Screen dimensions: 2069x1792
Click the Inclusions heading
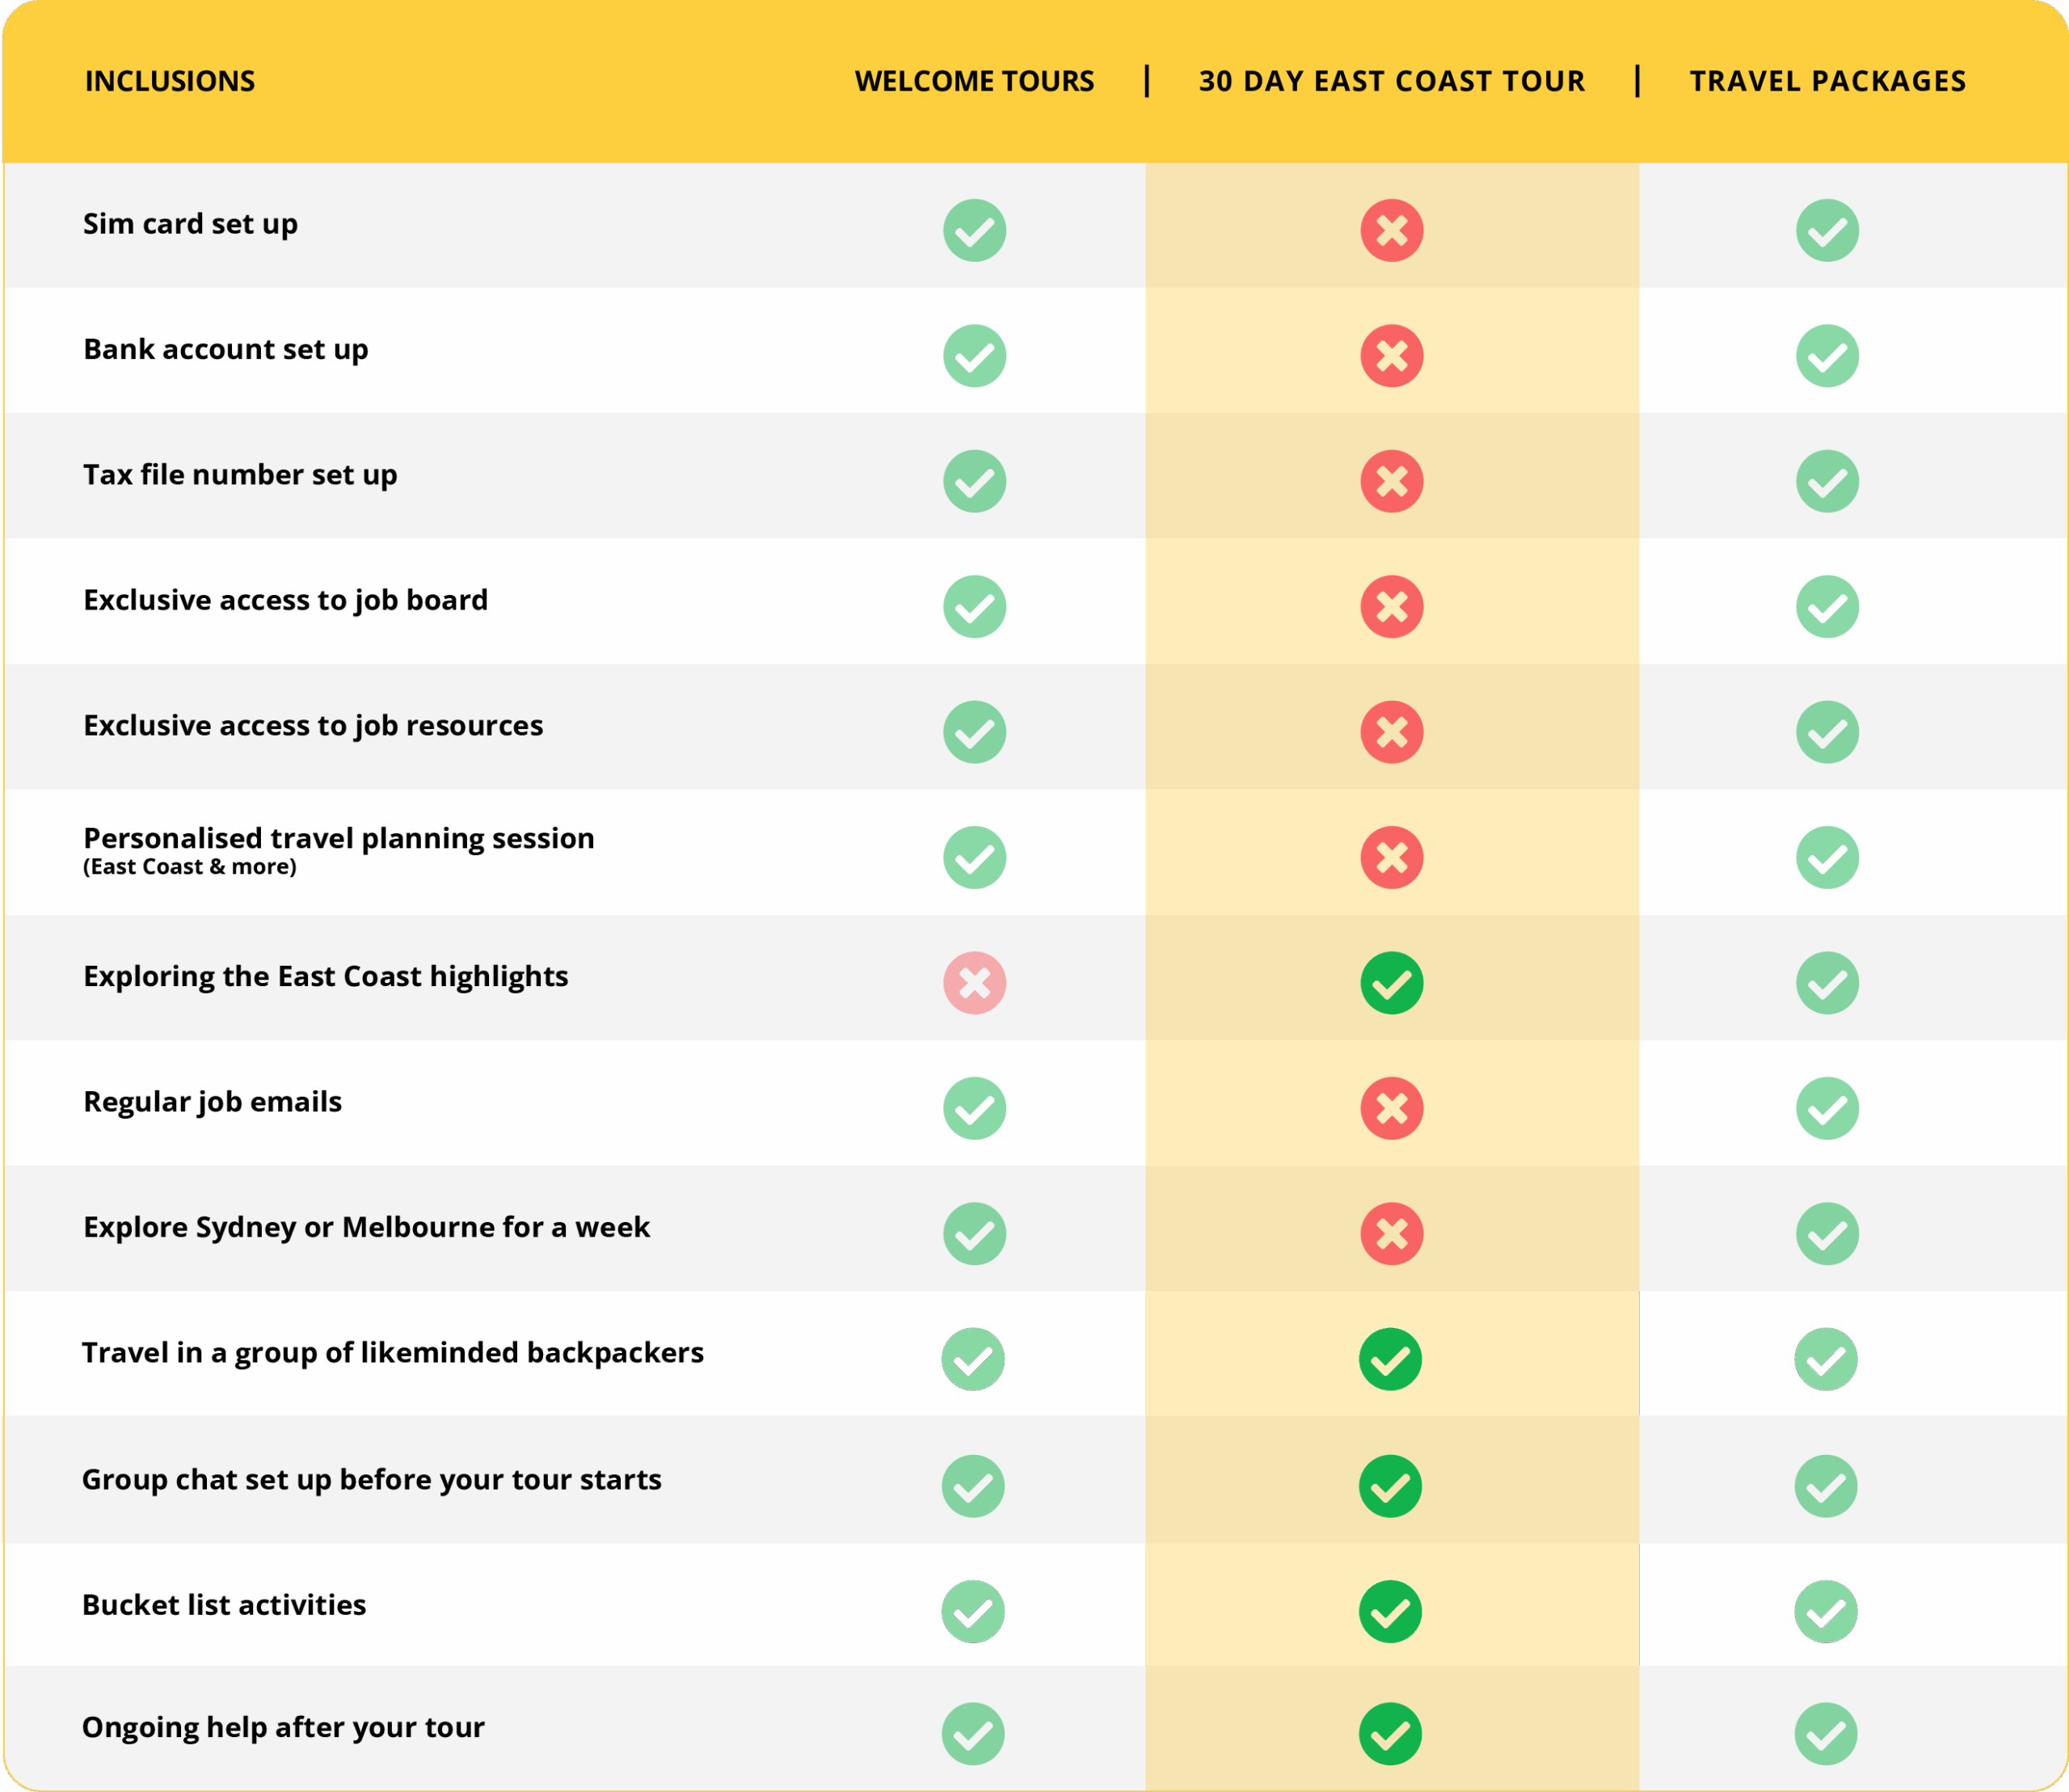[170, 81]
